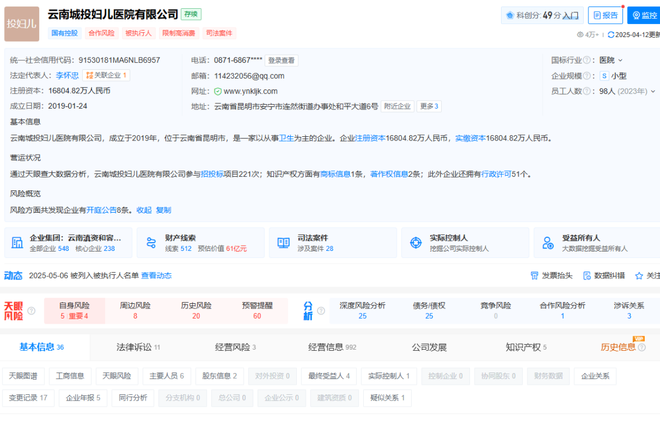
Task: Open legal representative 李怀思 link
Action: point(67,75)
